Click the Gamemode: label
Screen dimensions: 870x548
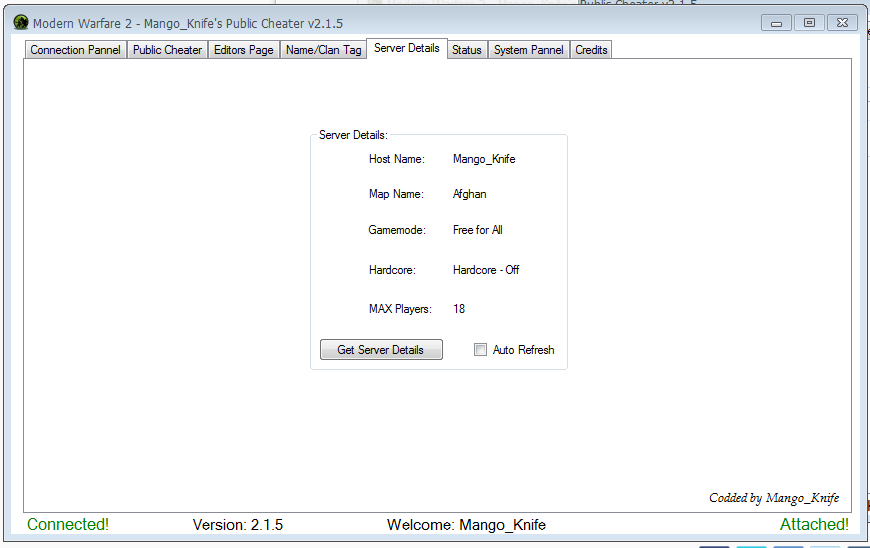397,230
